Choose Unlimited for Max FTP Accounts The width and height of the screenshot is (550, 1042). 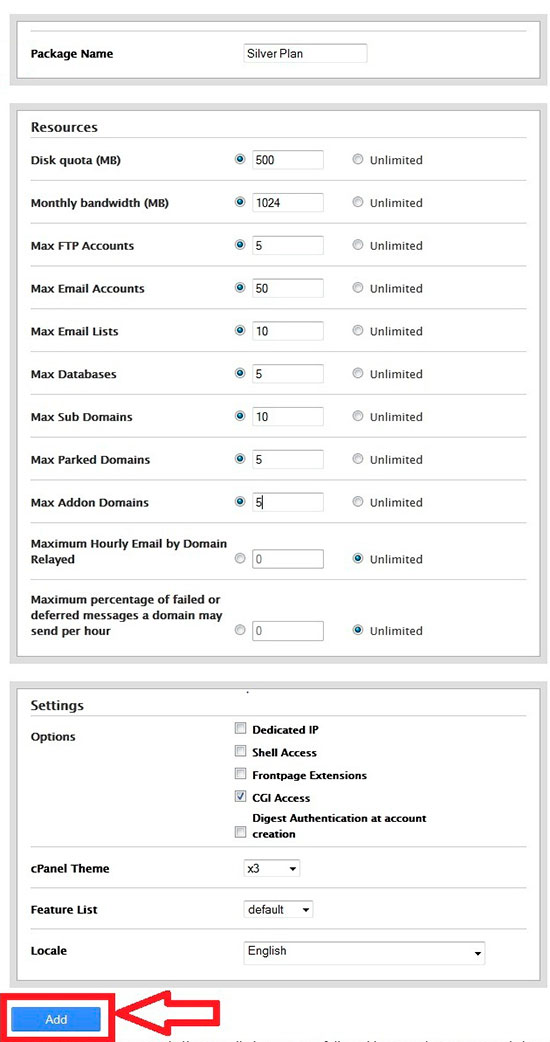coord(358,245)
